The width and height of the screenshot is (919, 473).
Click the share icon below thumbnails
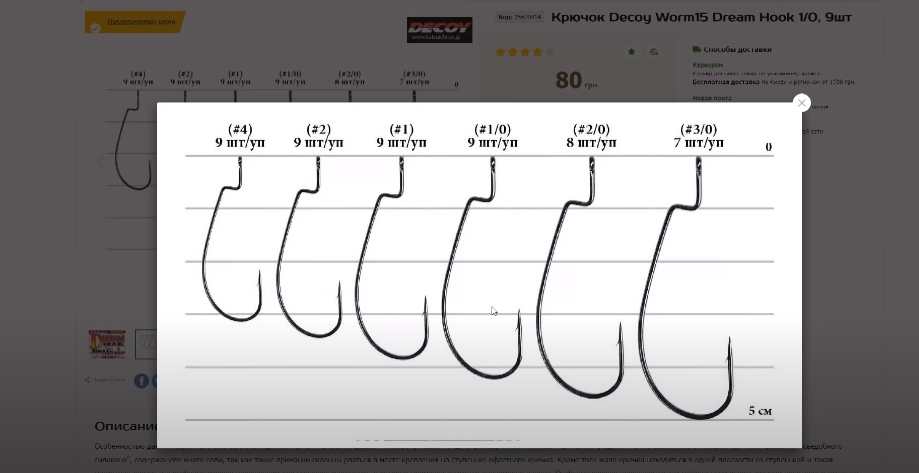click(87, 380)
